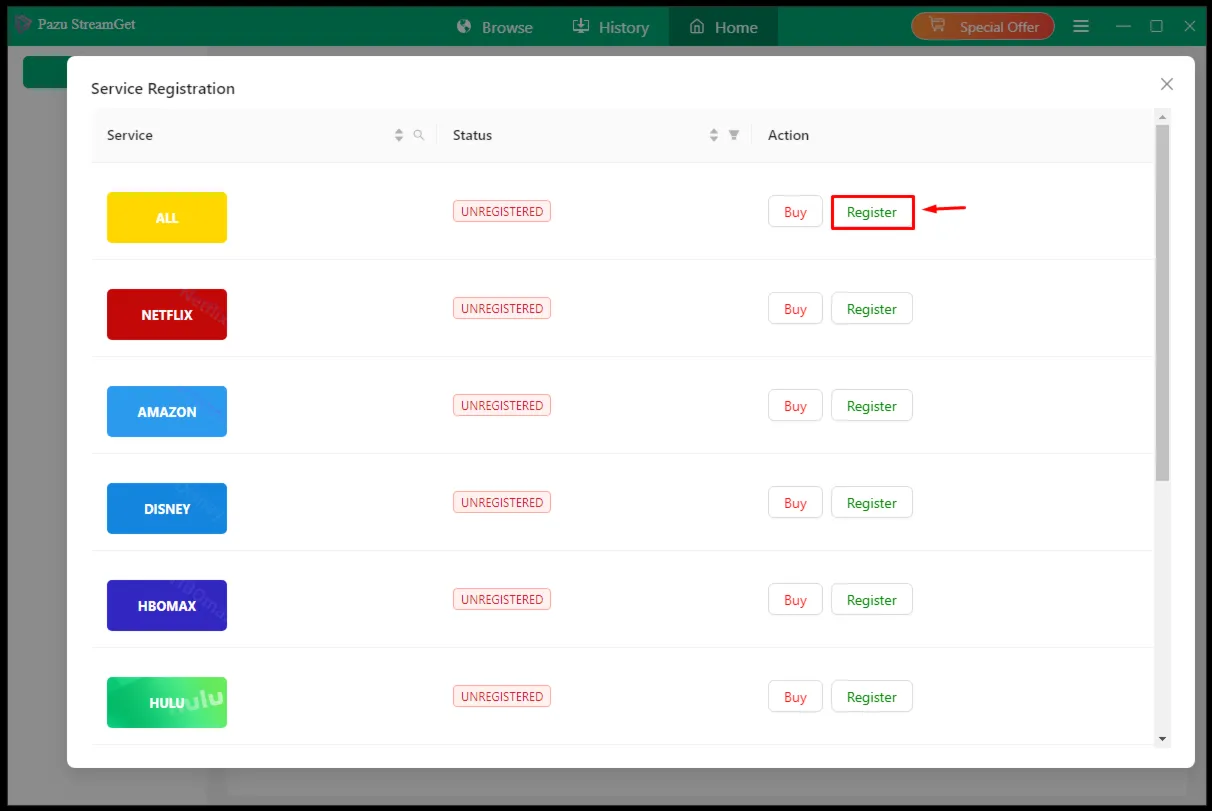The width and height of the screenshot is (1212, 811).
Task: Click UNREGISTERED status in ALL row
Action: [502, 211]
